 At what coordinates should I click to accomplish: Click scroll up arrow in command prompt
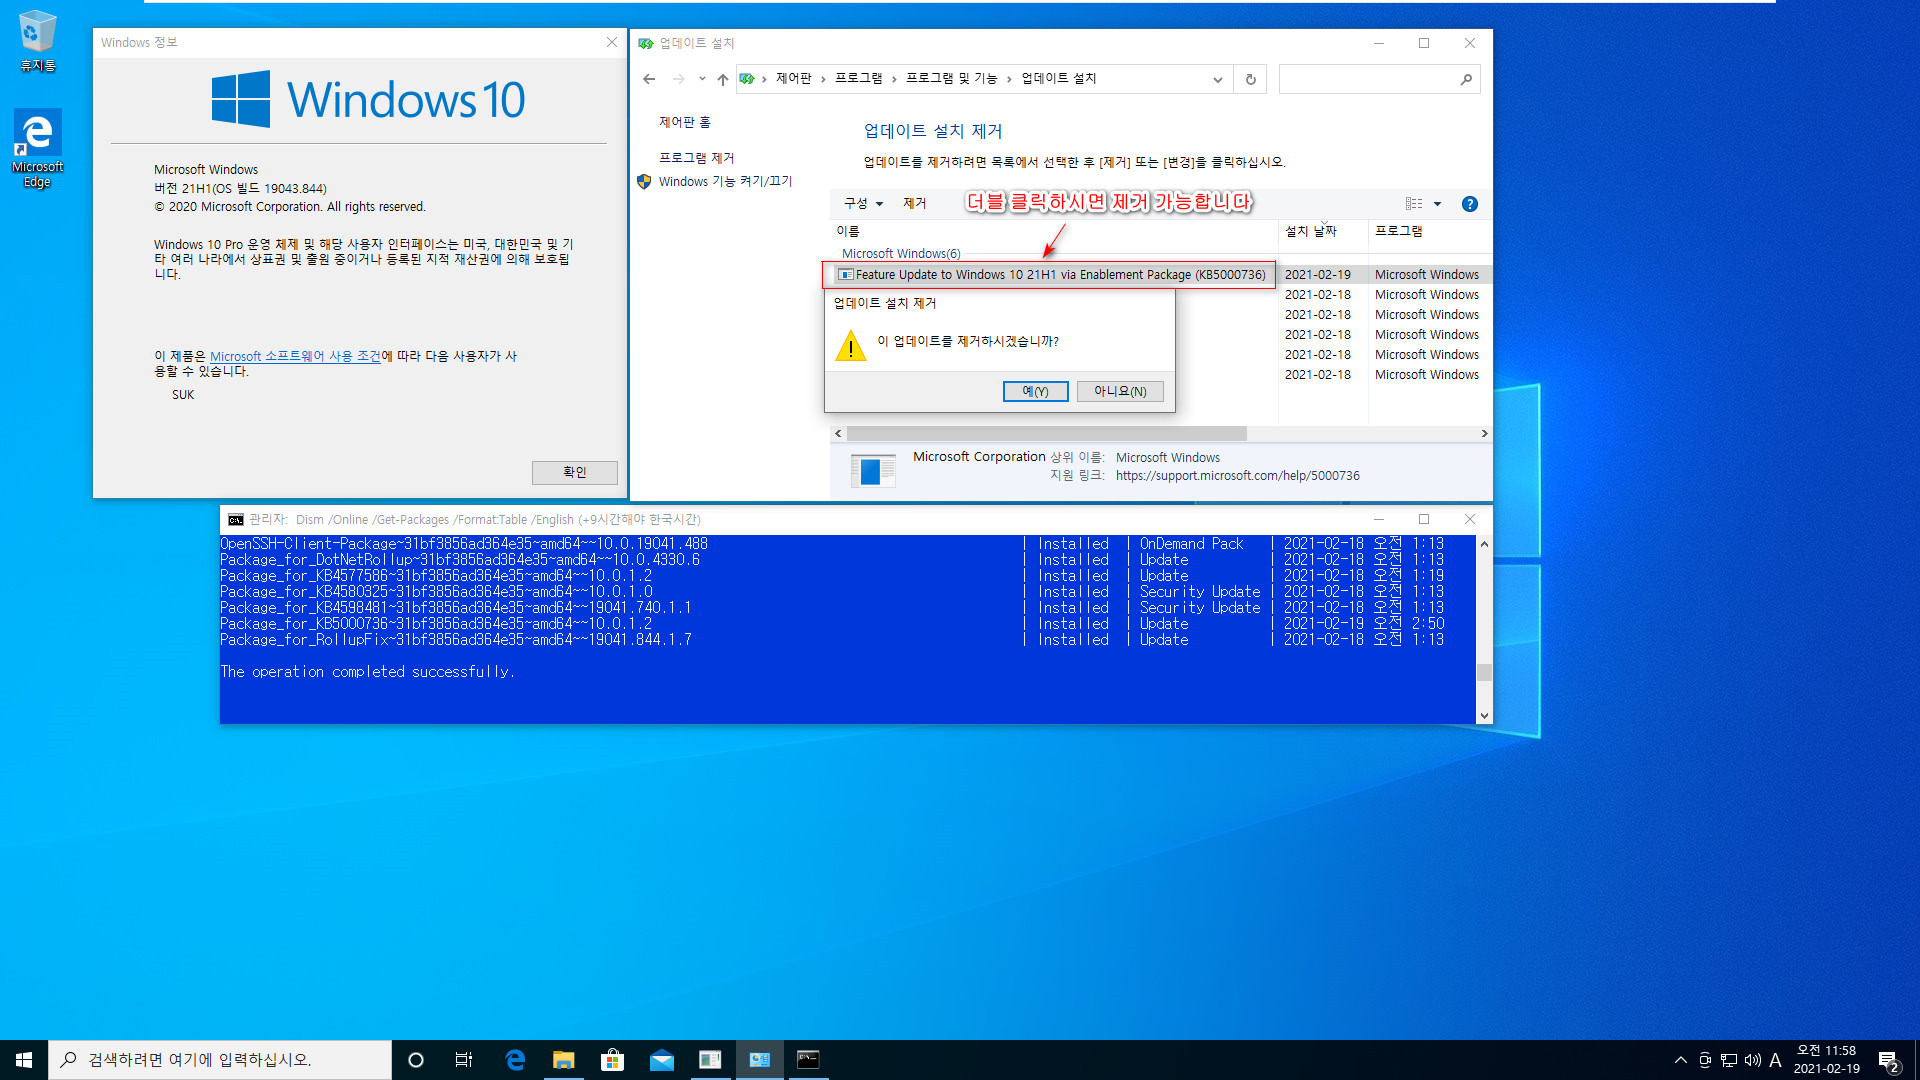tap(1484, 544)
